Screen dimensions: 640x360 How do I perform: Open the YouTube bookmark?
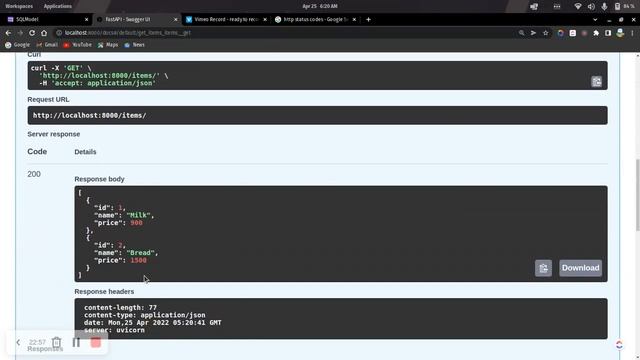[x=78, y=45]
